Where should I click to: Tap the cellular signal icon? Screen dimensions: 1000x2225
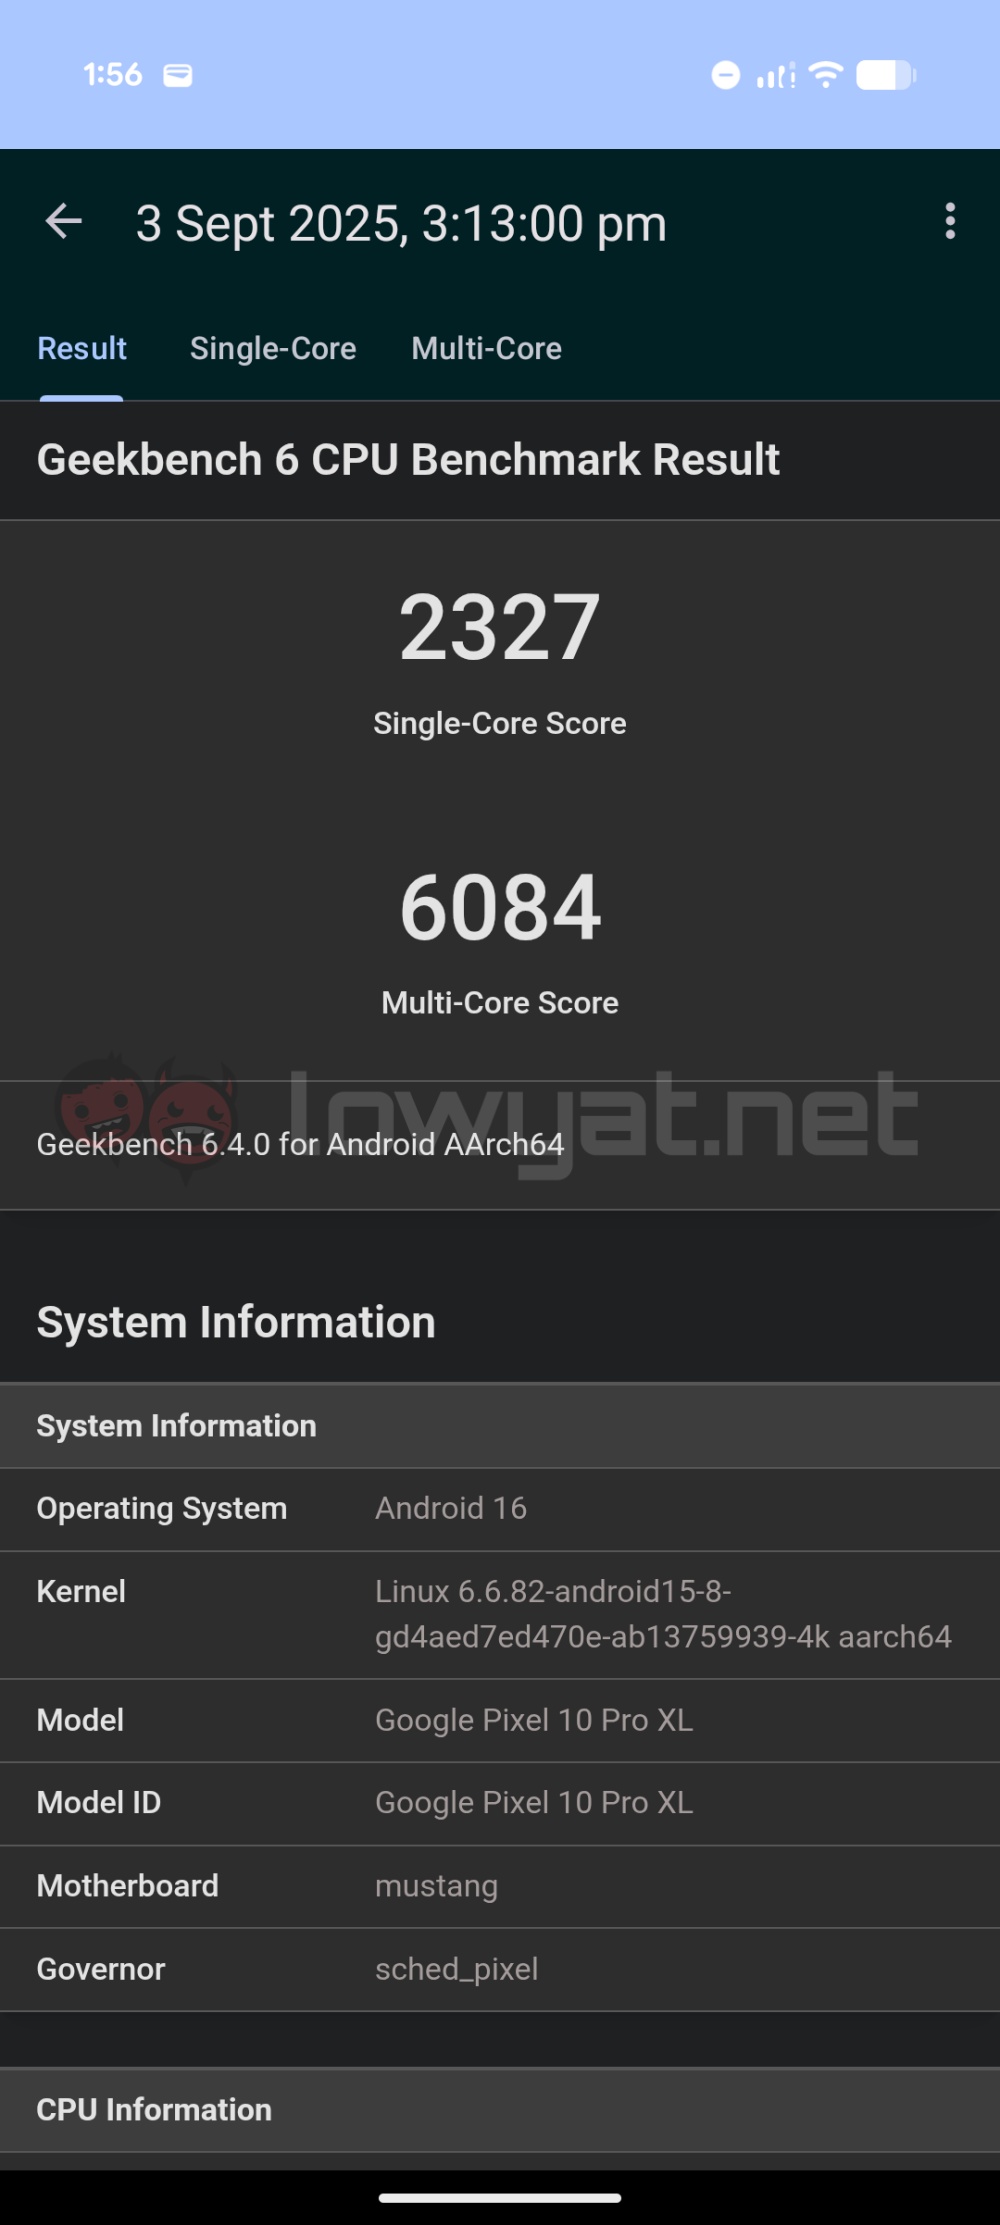pos(776,75)
